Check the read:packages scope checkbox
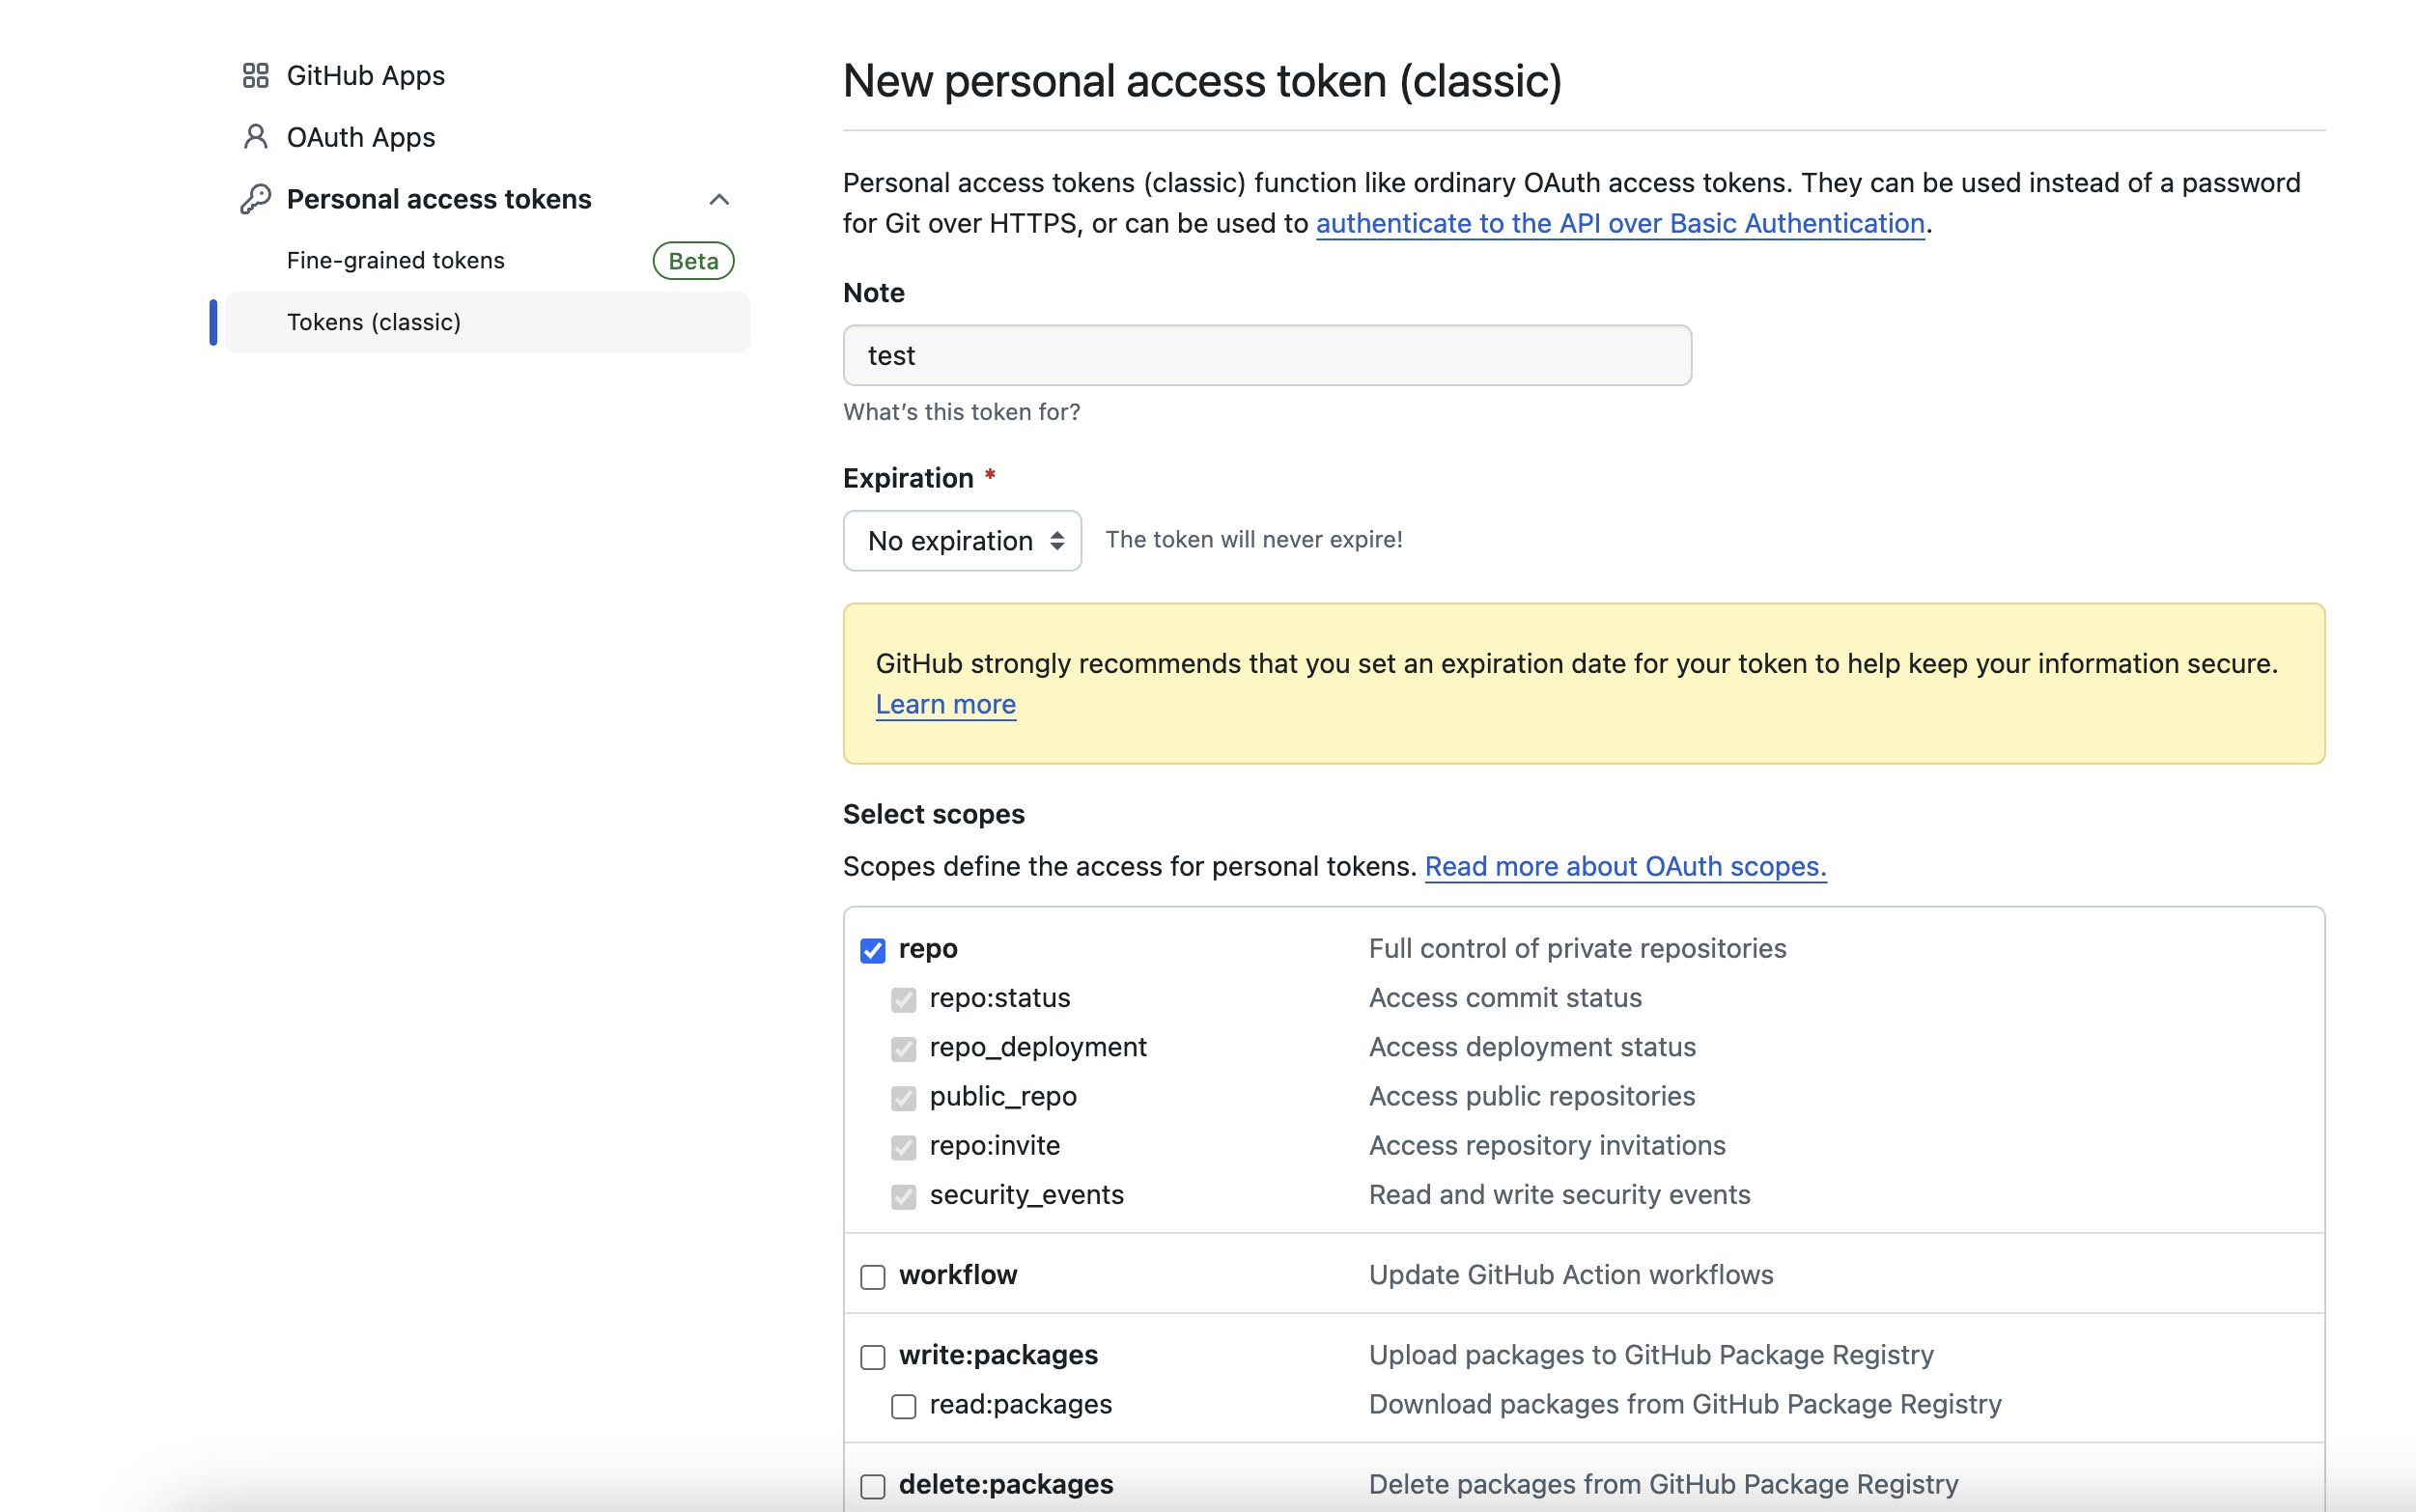Screen dimensions: 2416x1512 [x=904, y=1406]
